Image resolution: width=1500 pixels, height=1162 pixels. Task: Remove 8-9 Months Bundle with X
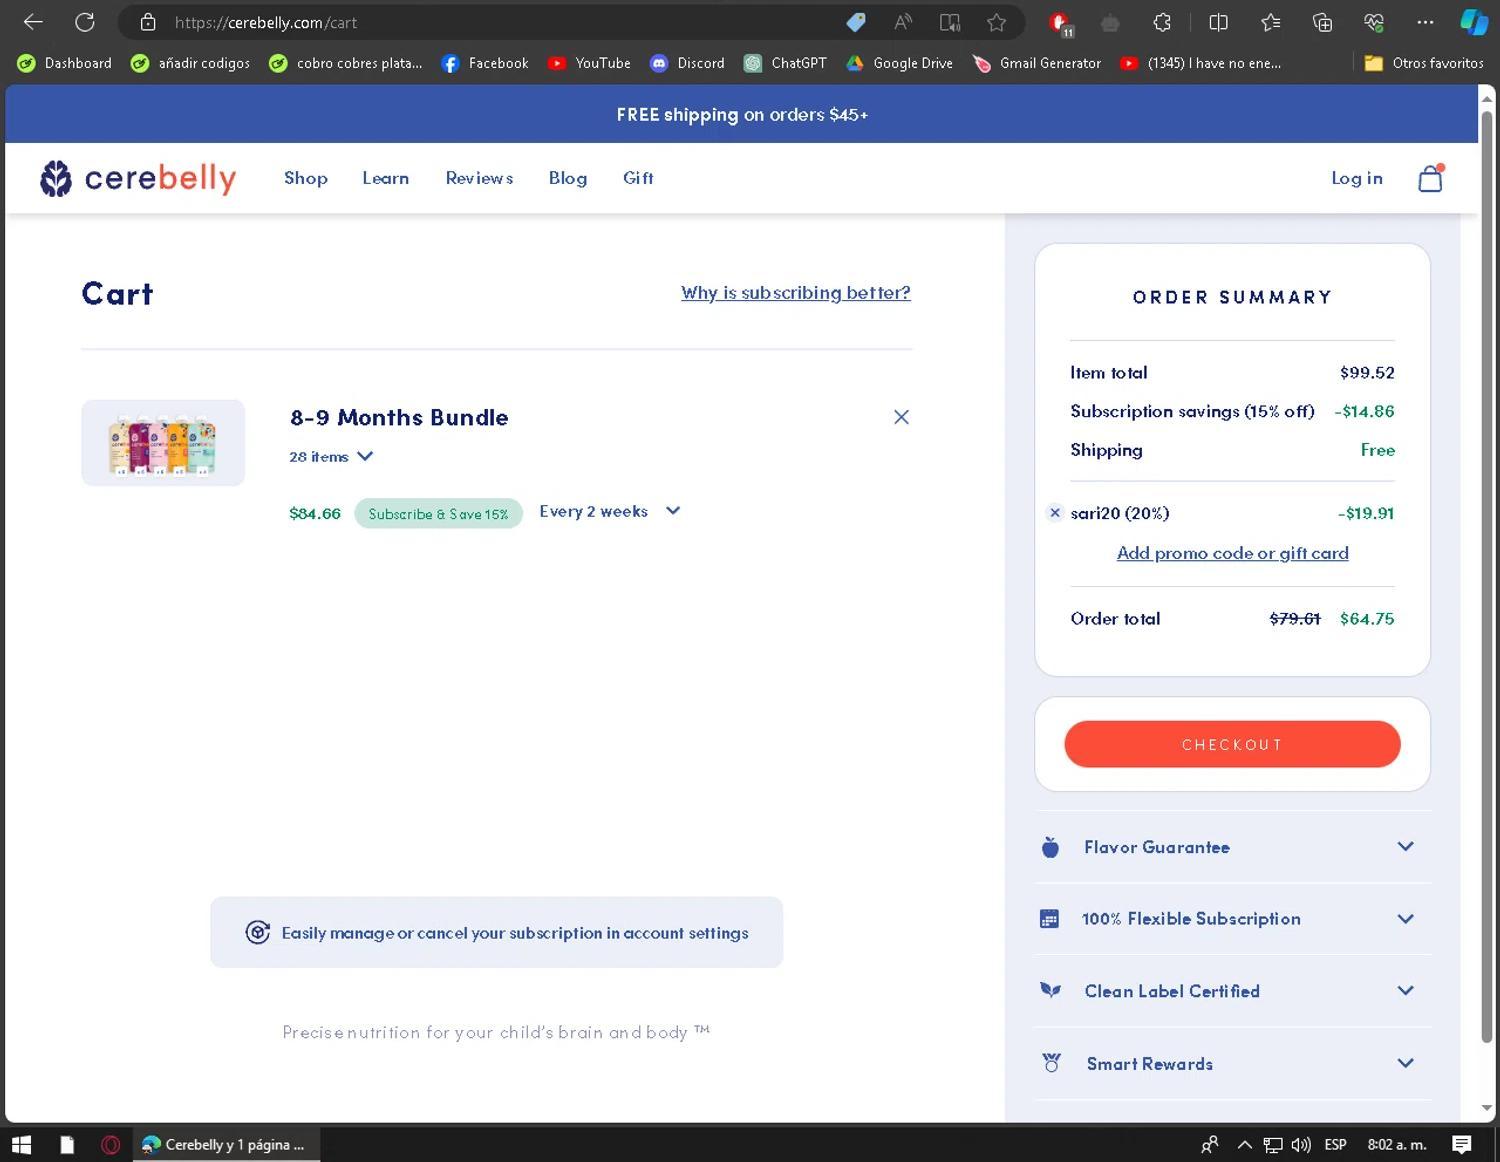click(901, 417)
